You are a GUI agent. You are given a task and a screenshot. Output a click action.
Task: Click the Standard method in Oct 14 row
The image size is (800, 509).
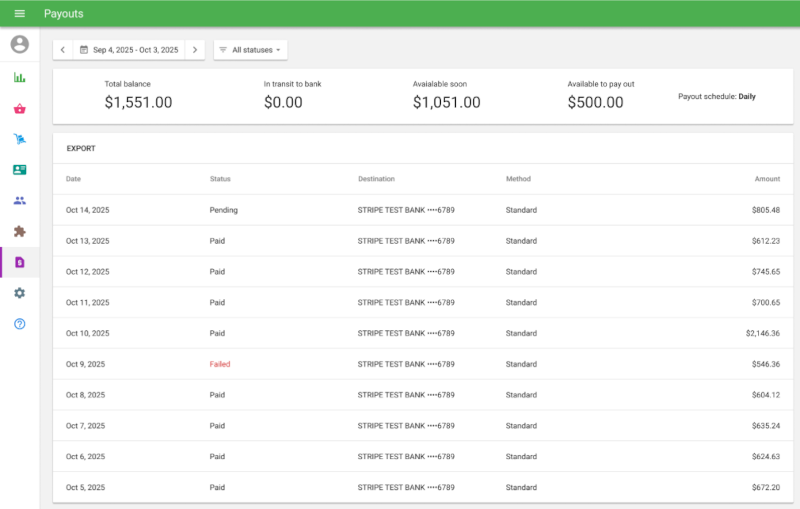(x=521, y=210)
